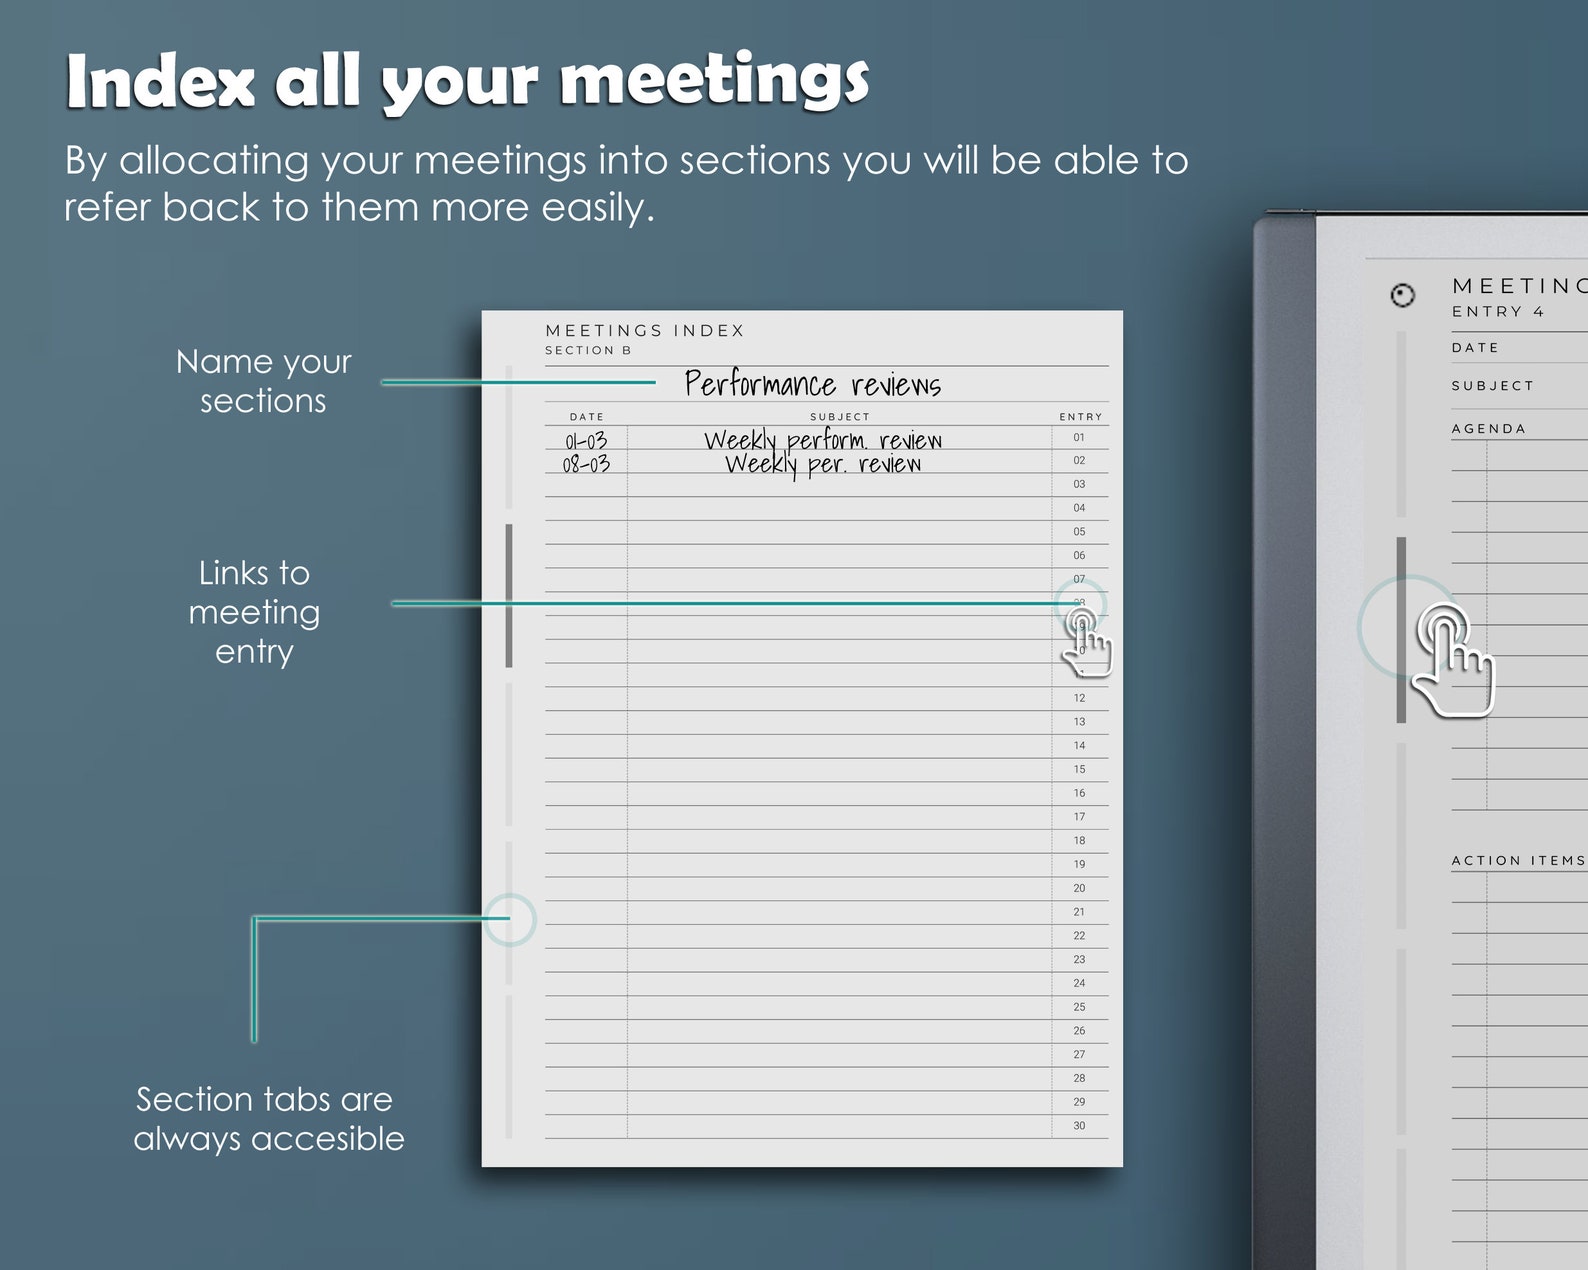Open entry link 16
The height and width of the screenshot is (1270, 1588).
[1079, 793]
